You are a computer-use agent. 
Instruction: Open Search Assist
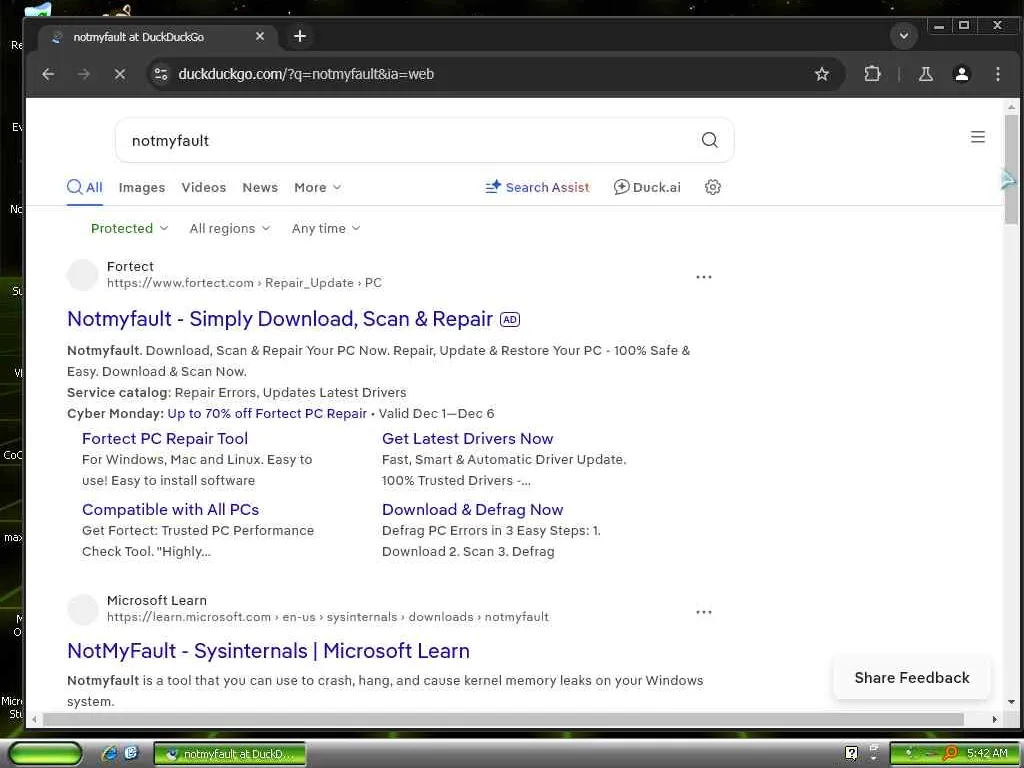537,187
